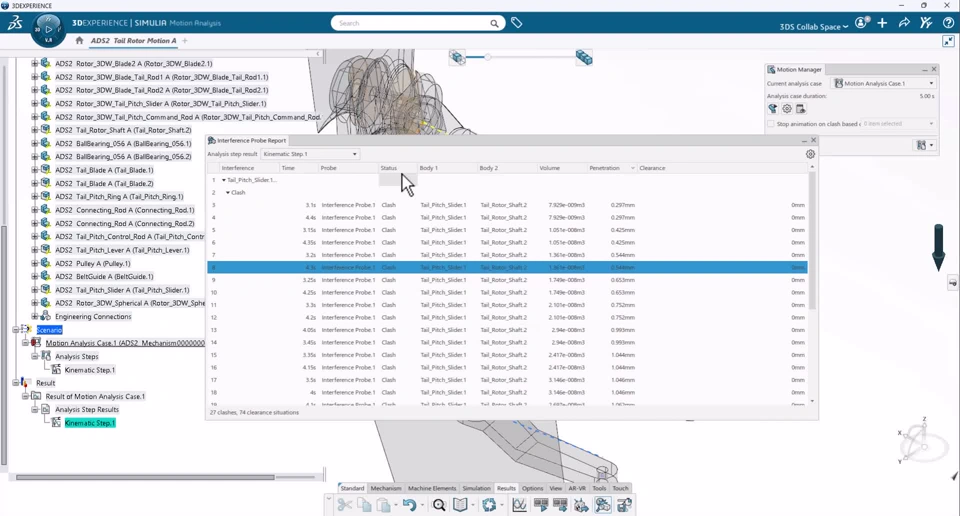Collapse the Clash group row in report
Viewport: 960px width, 516px height.
pyautogui.click(x=228, y=192)
